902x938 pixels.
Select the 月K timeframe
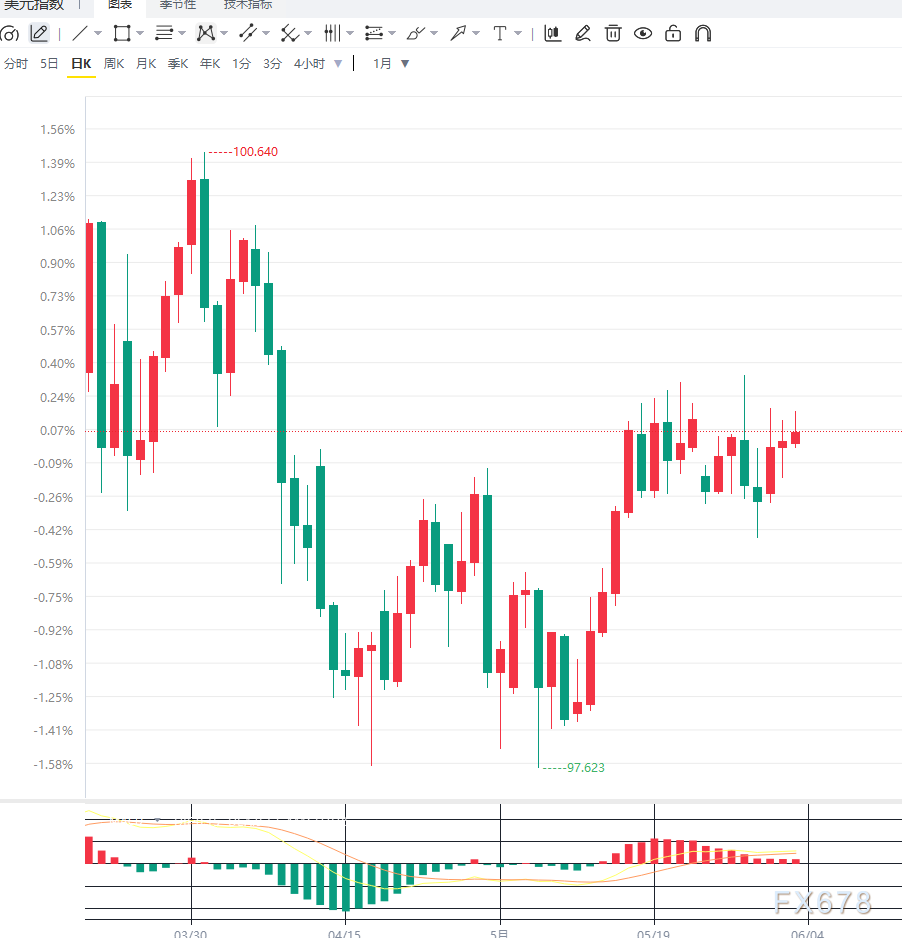(x=146, y=63)
